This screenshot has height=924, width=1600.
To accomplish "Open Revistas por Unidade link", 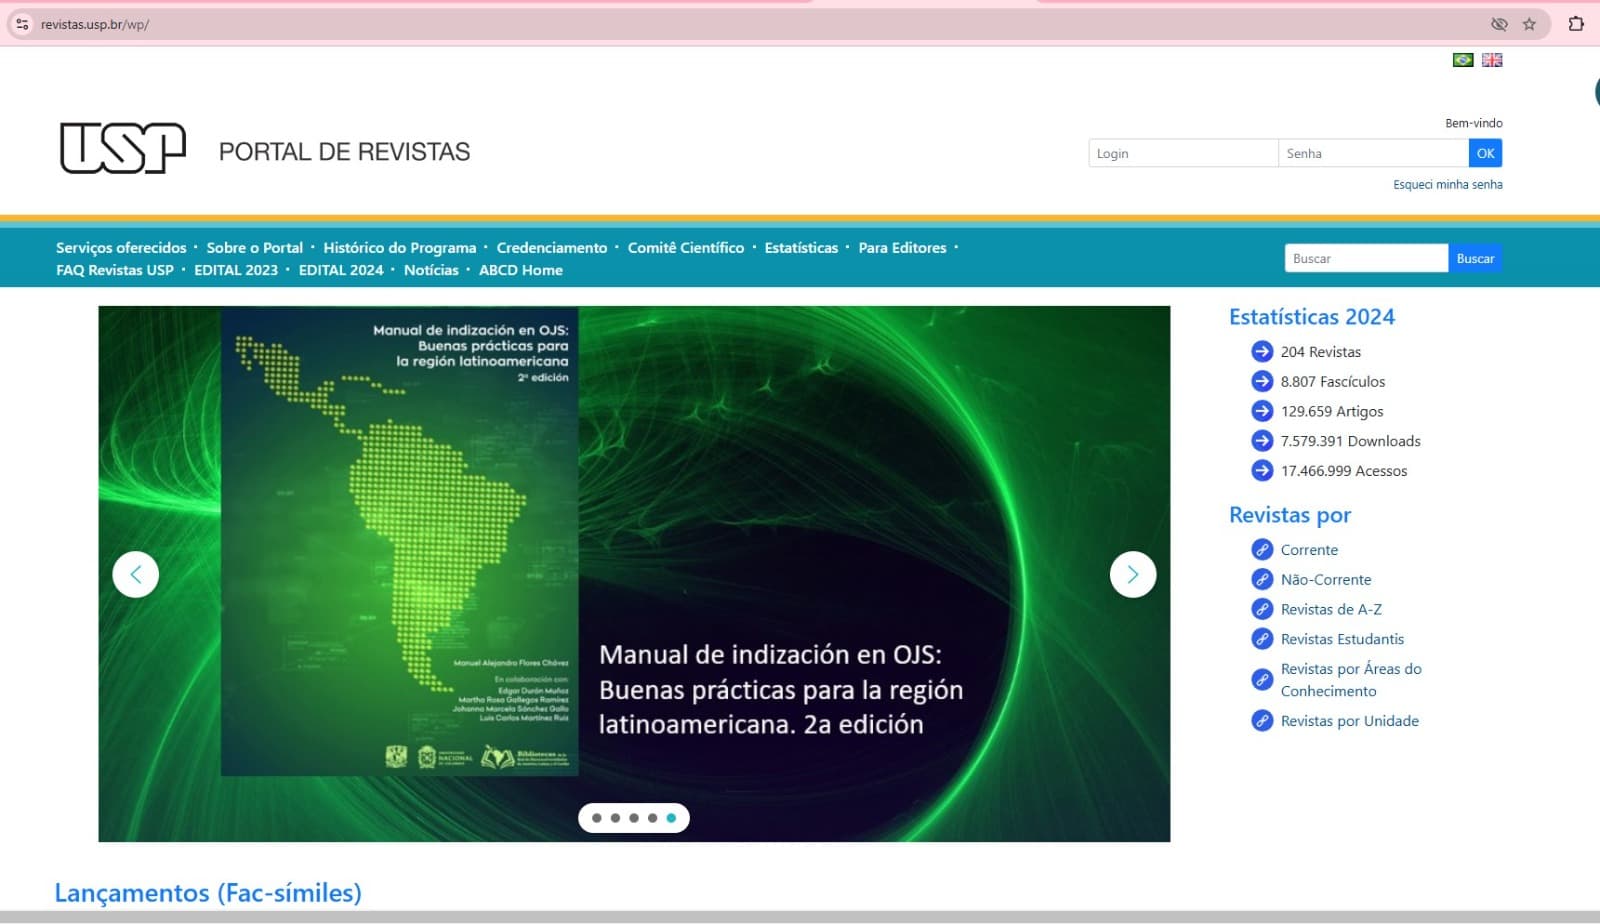I will click(x=1350, y=721).
